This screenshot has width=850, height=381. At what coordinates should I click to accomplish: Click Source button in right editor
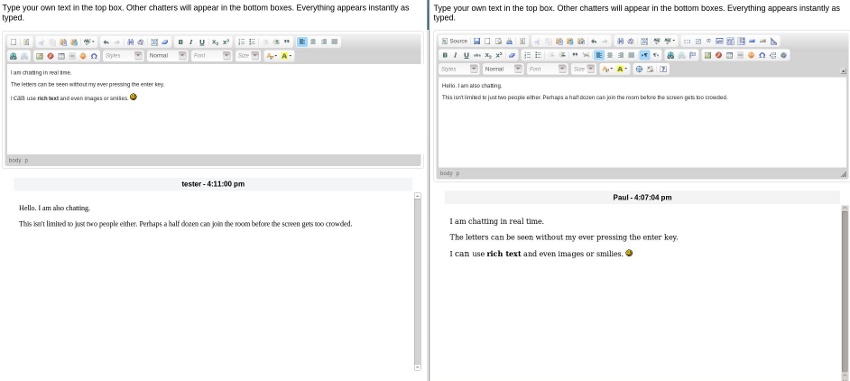coord(454,41)
